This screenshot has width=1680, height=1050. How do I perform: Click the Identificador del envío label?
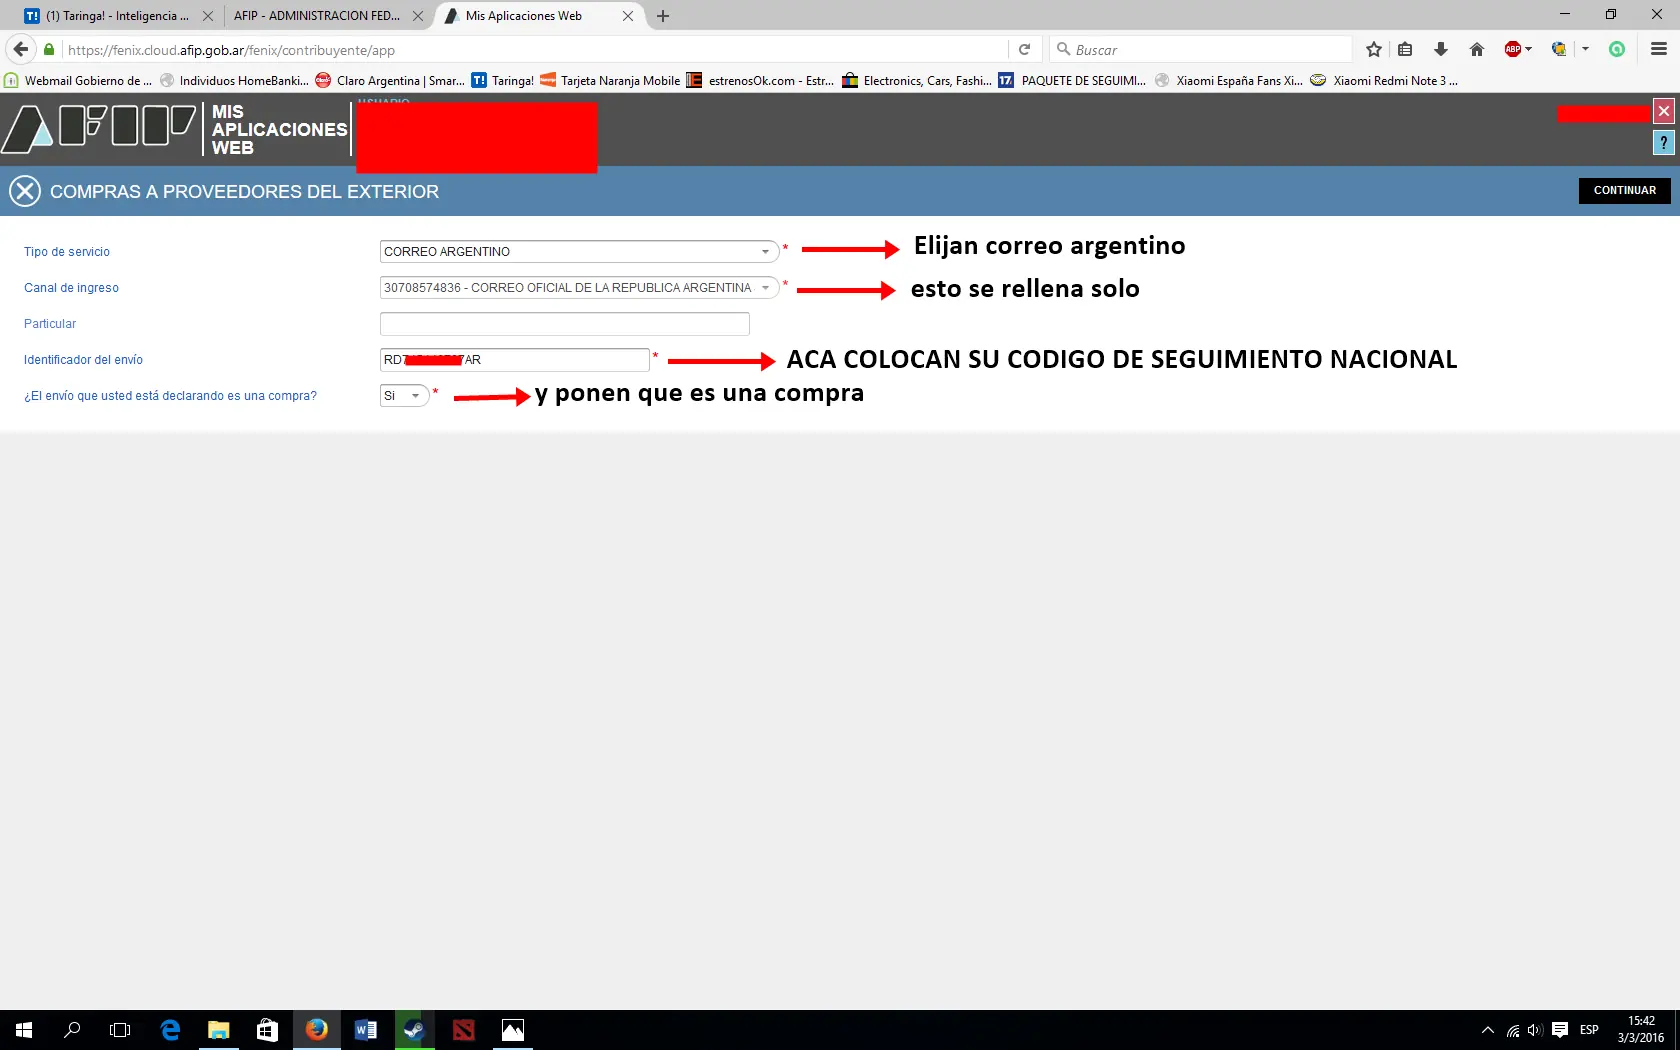(x=83, y=360)
